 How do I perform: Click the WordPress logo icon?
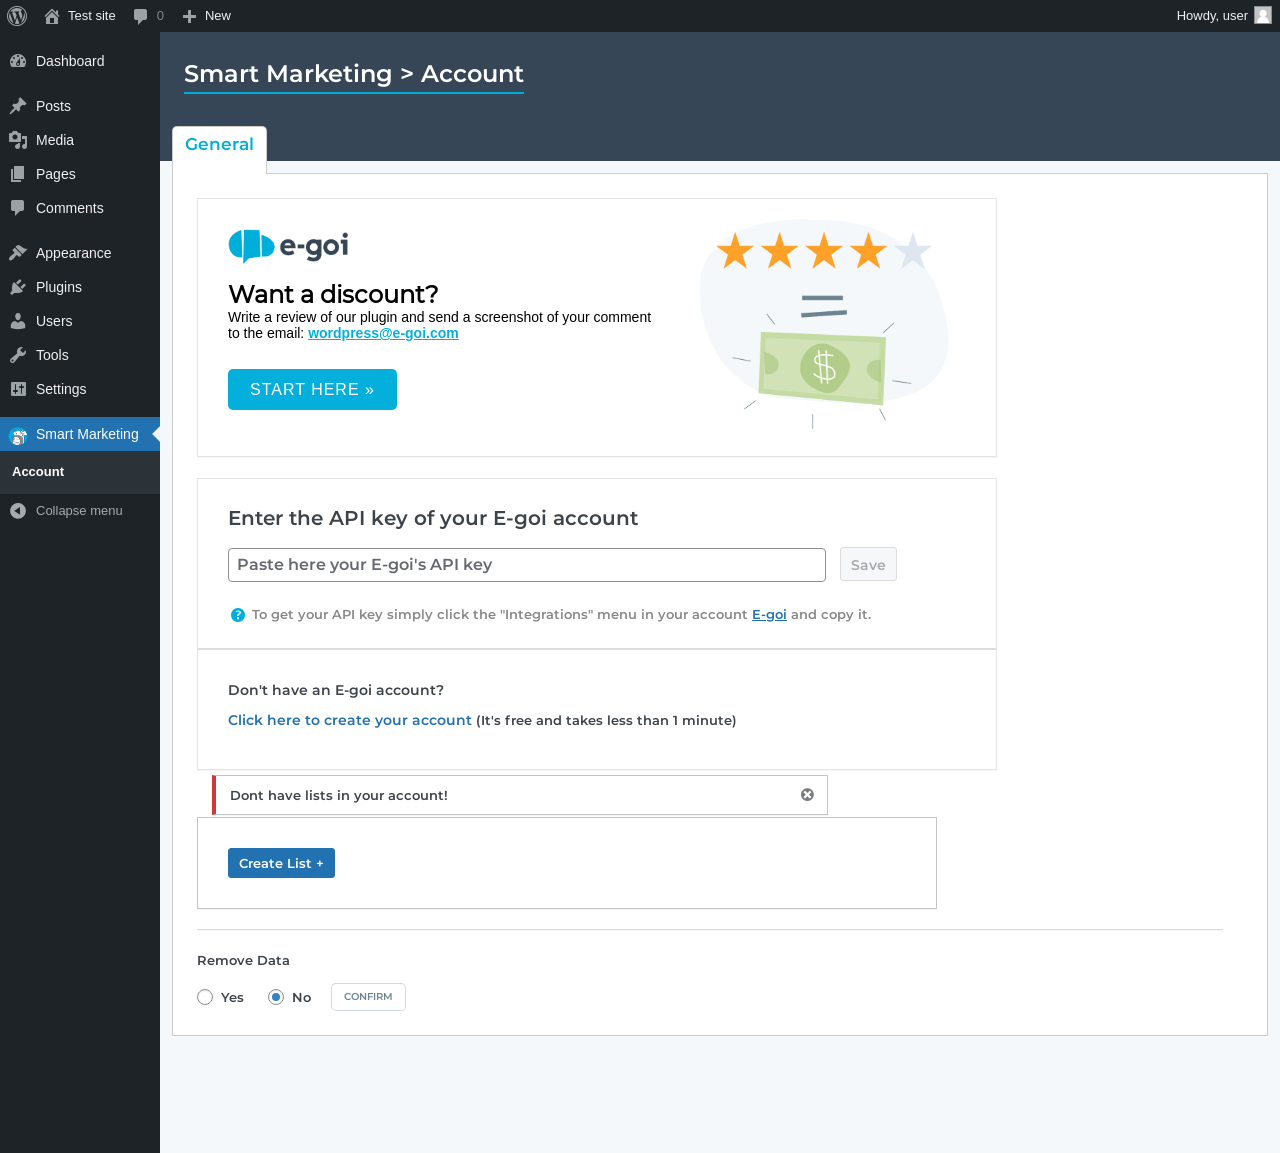[x=17, y=16]
